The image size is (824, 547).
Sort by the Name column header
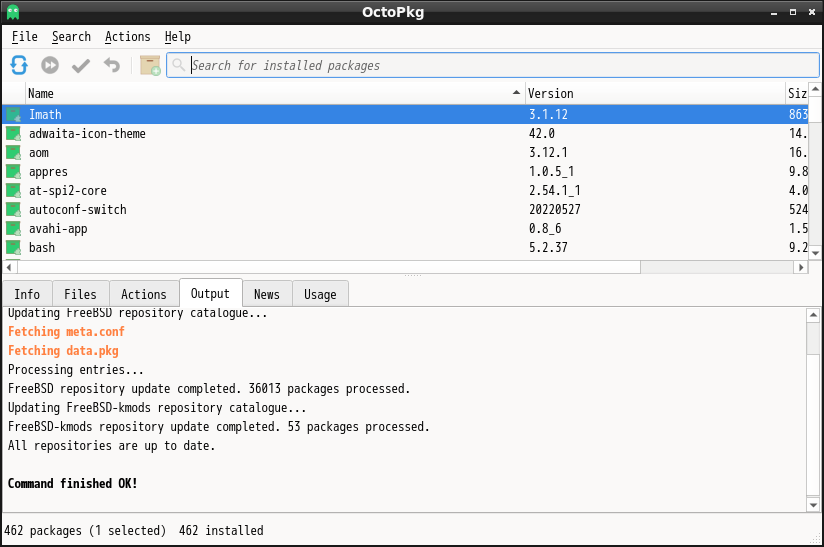[275, 94]
